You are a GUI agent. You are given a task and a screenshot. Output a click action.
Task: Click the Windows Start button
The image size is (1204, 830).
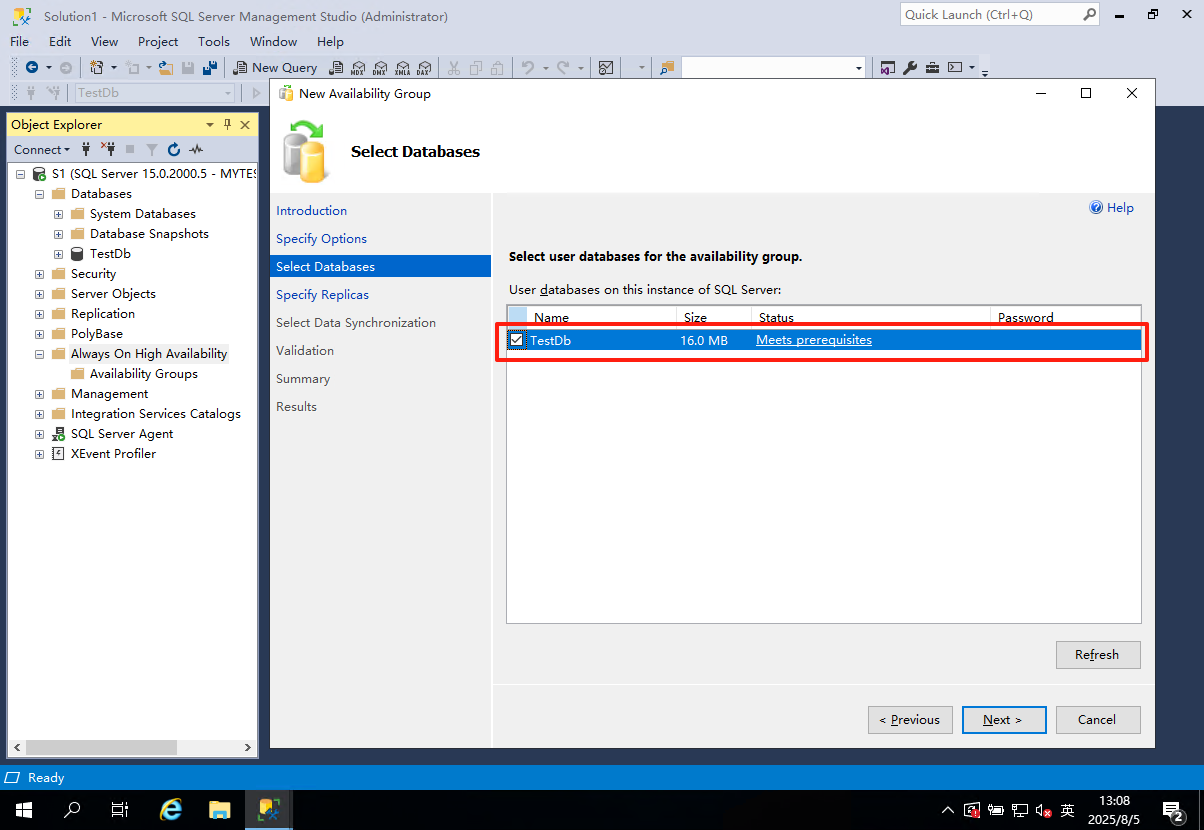[x=24, y=810]
